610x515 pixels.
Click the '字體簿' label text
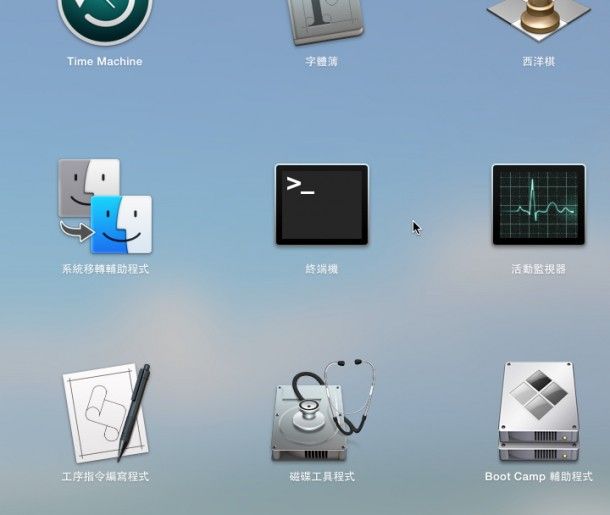tap(321, 61)
